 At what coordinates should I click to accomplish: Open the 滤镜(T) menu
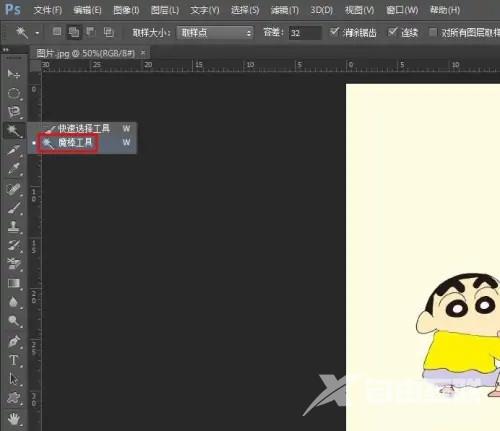pyautogui.click(x=285, y=10)
